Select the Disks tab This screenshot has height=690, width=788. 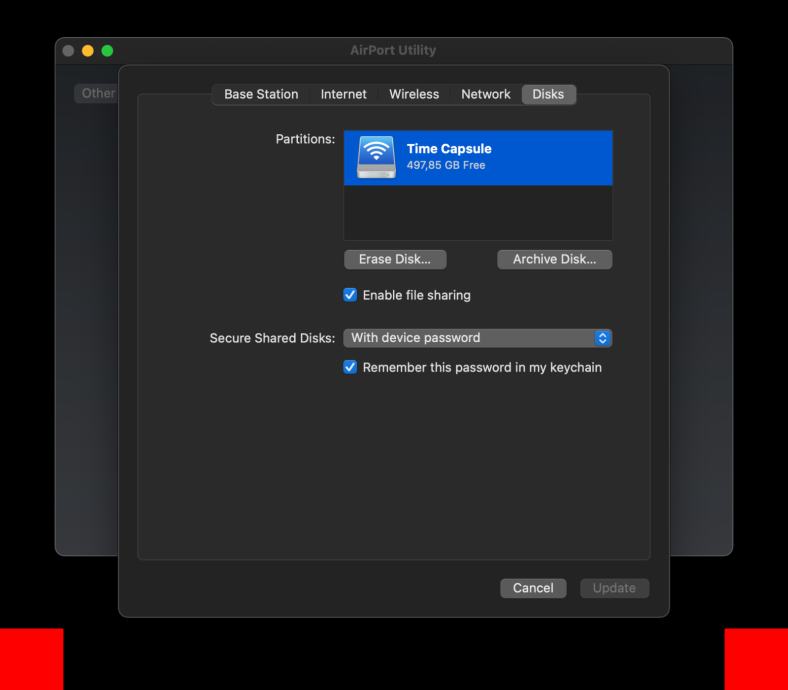coord(548,94)
